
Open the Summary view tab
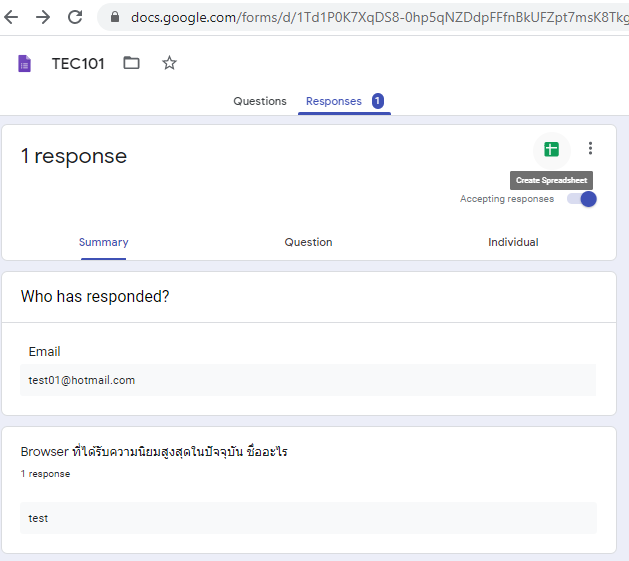coord(104,242)
